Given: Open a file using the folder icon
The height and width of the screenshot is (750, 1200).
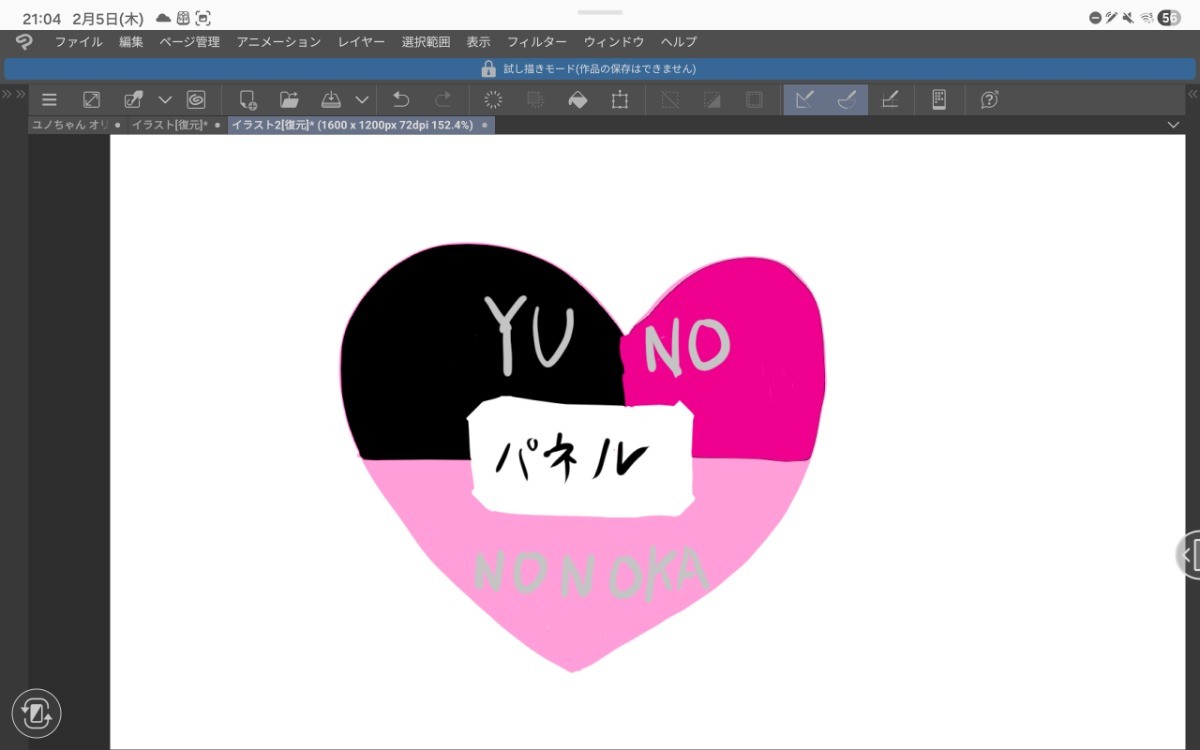Looking at the screenshot, I should point(289,100).
